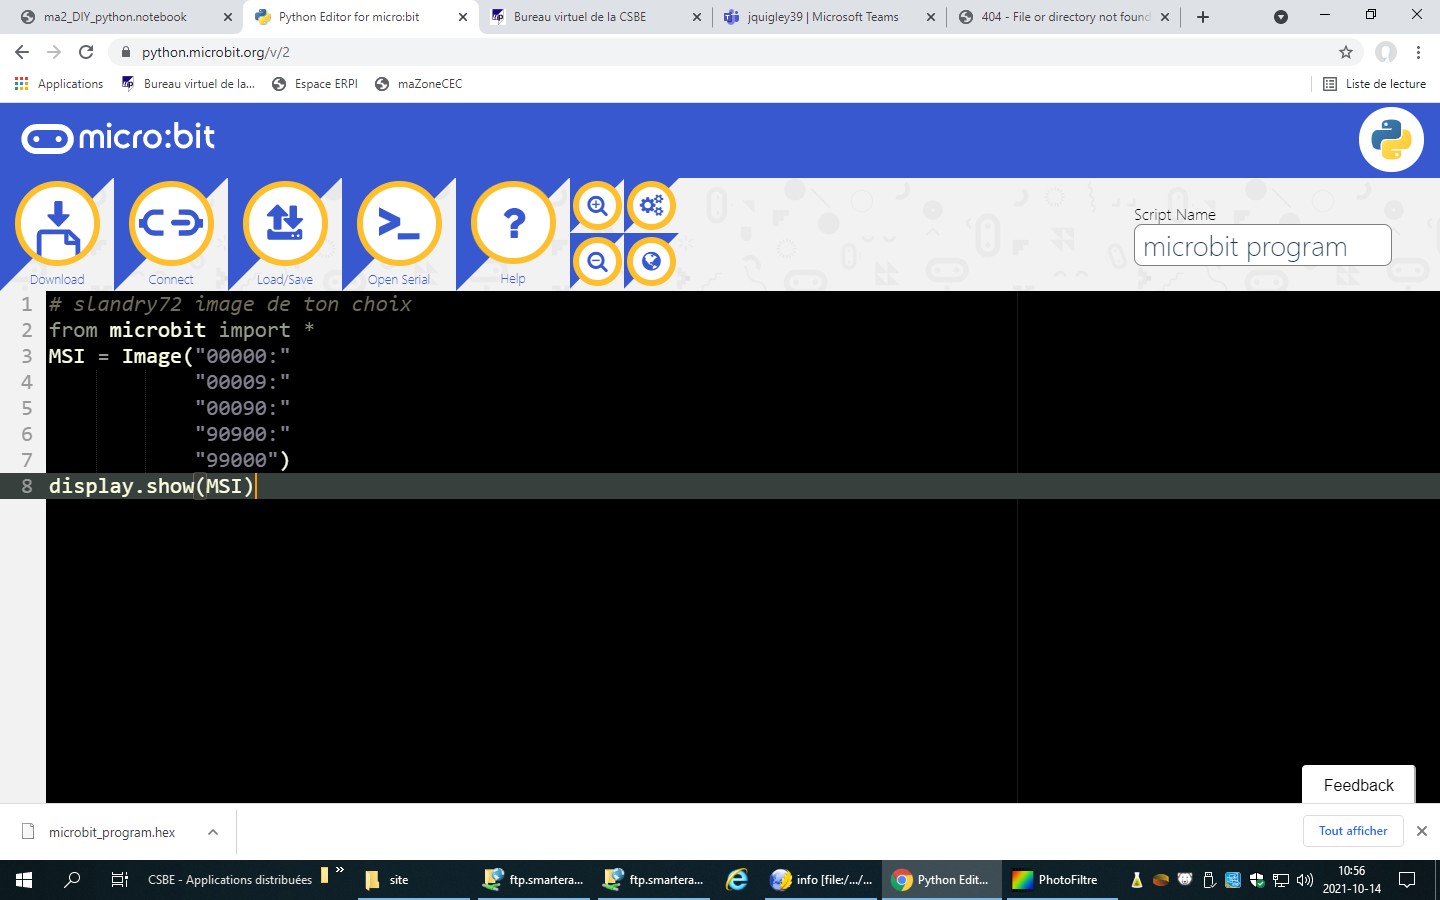Click line number 5 in gutter
1440x900 pixels.
(x=27, y=408)
